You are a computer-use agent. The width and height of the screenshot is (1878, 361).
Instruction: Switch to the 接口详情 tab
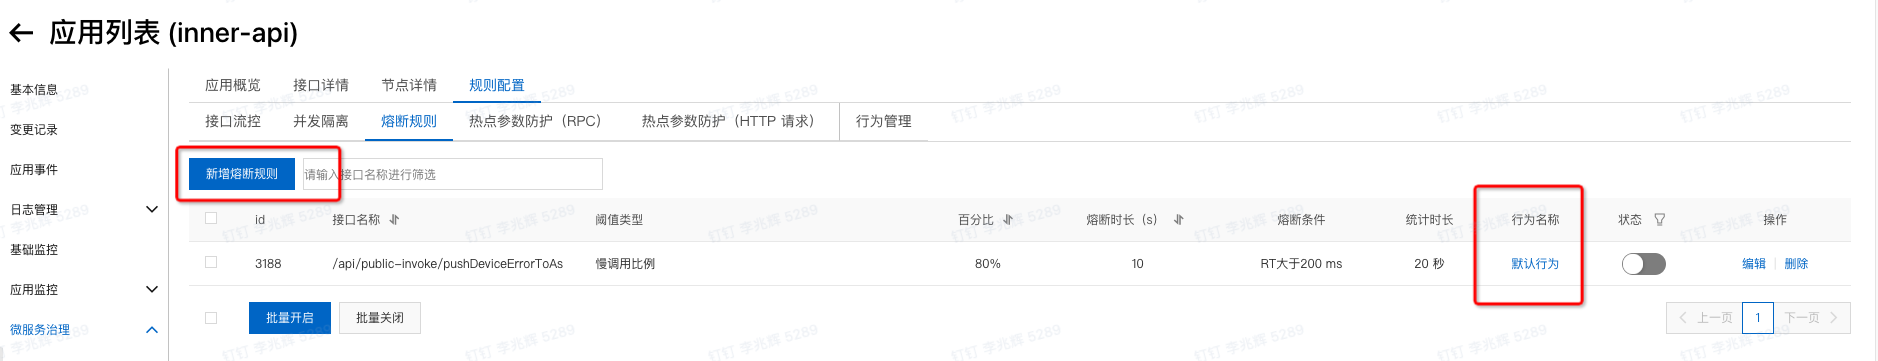(x=321, y=85)
